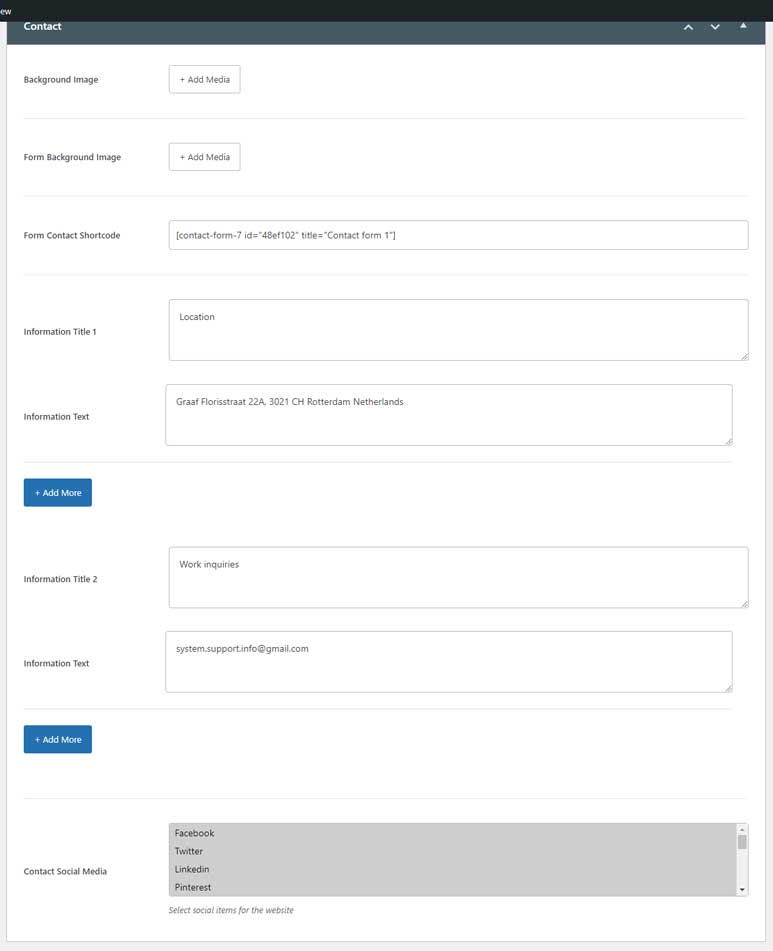The height and width of the screenshot is (951, 773).
Task: Add media for Form Background Image
Action: coord(204,157)
